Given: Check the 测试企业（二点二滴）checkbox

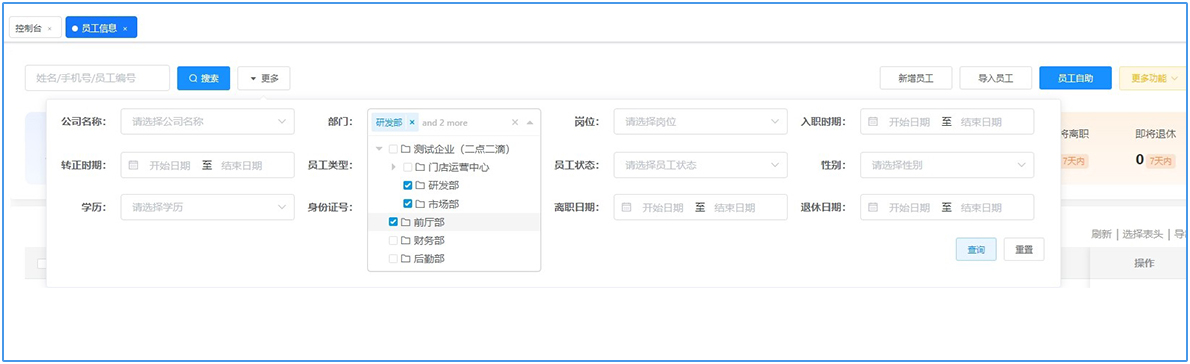Looking at the screenshot, I should [x=393, y=149].
